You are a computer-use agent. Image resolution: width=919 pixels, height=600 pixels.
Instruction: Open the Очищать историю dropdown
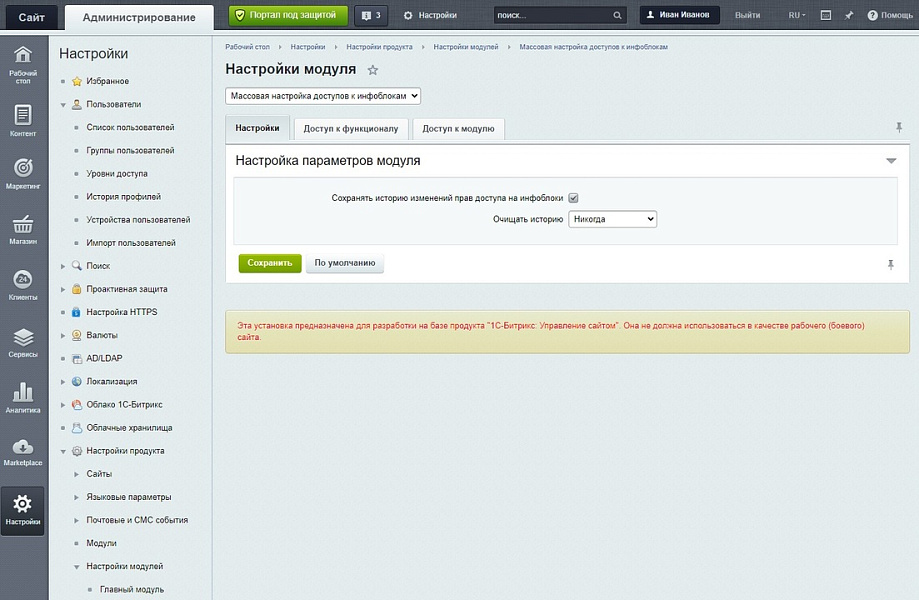[x=612, y=219]
